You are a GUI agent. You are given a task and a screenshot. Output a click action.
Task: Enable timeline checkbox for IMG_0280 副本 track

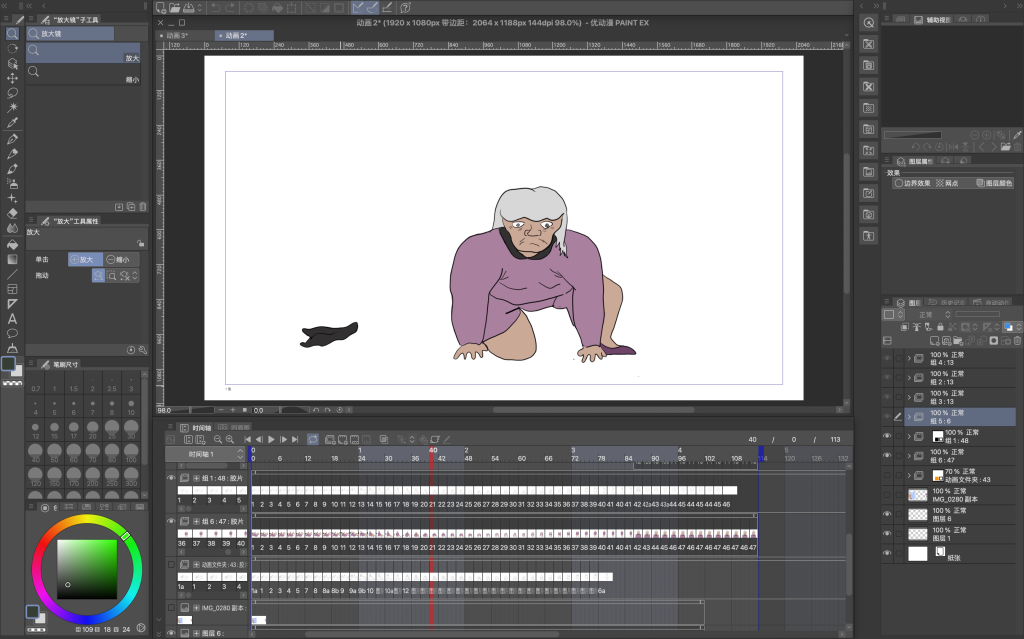pos(171,608)
